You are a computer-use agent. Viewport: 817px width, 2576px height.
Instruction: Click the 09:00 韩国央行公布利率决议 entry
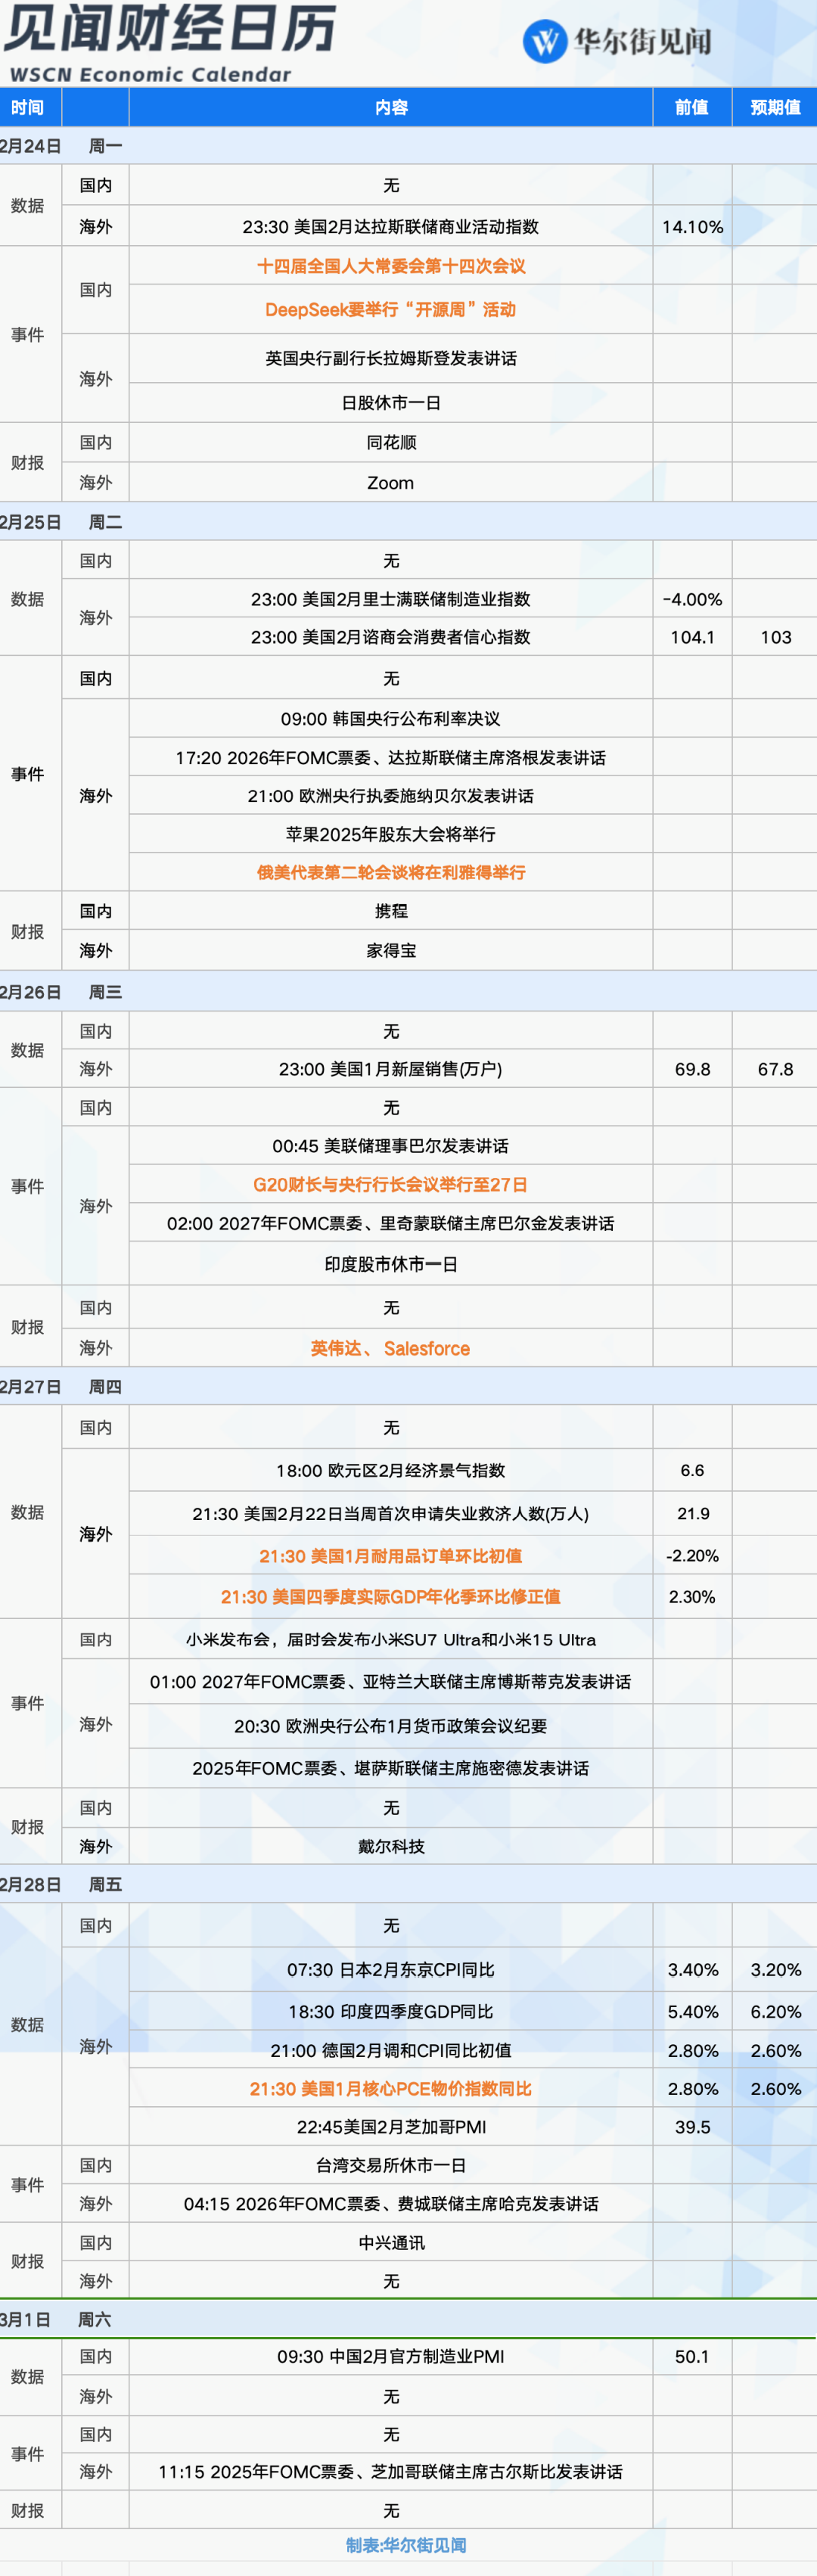click(390, 719)
